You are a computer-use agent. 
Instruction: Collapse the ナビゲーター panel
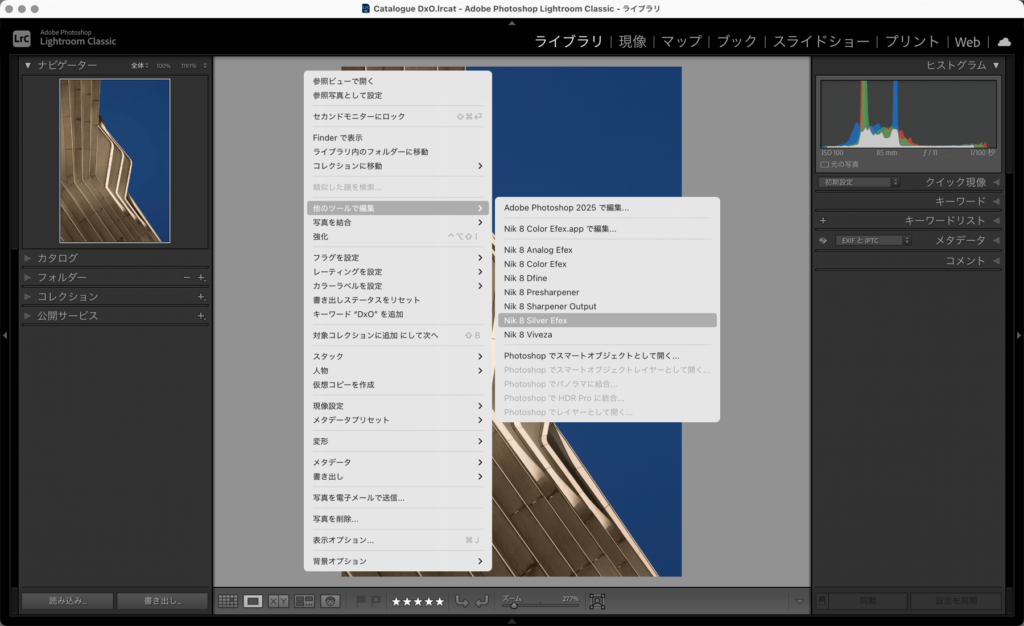[x=28, y=65]
